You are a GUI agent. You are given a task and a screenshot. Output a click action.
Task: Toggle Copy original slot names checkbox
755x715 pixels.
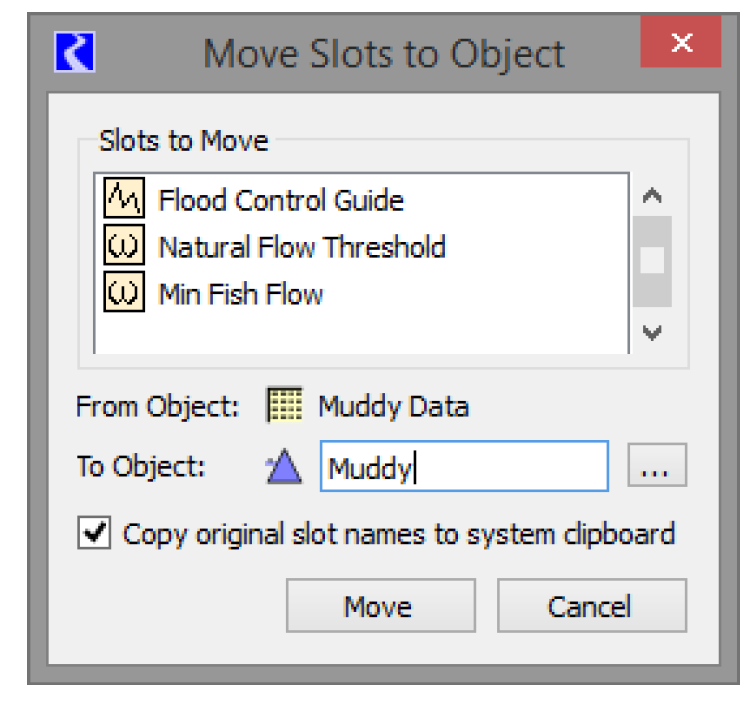94,534
